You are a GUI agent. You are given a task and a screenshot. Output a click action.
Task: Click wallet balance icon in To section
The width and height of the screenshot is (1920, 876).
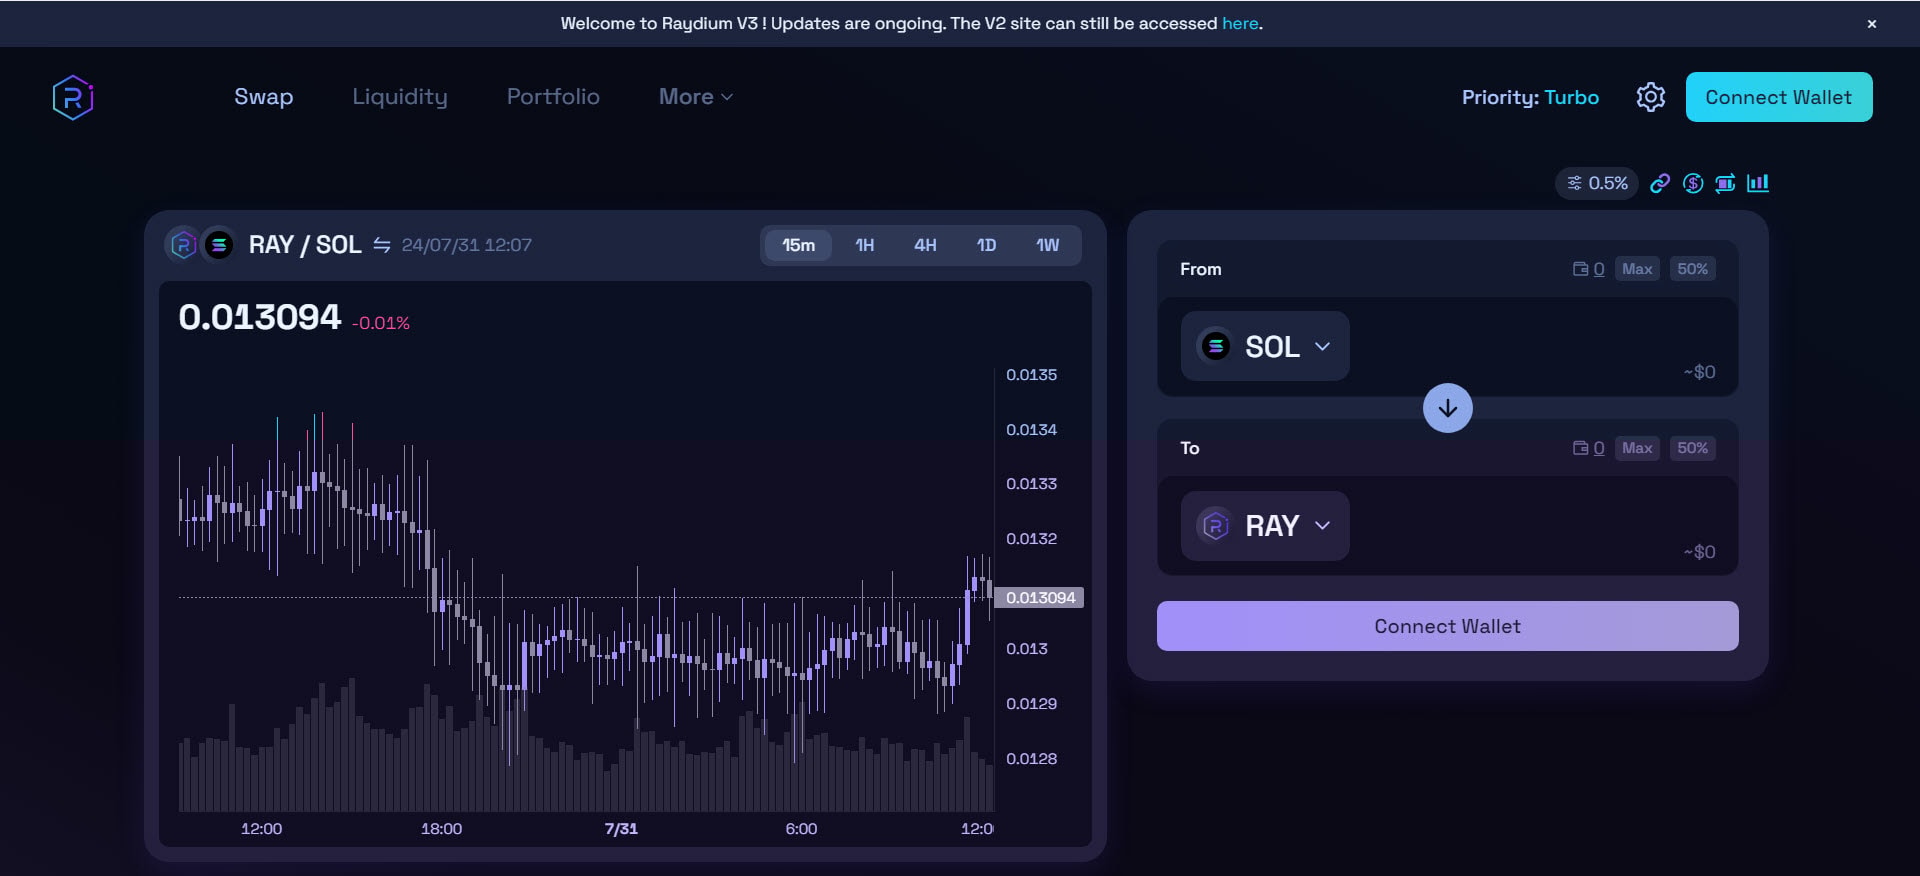pos(1581,448)
